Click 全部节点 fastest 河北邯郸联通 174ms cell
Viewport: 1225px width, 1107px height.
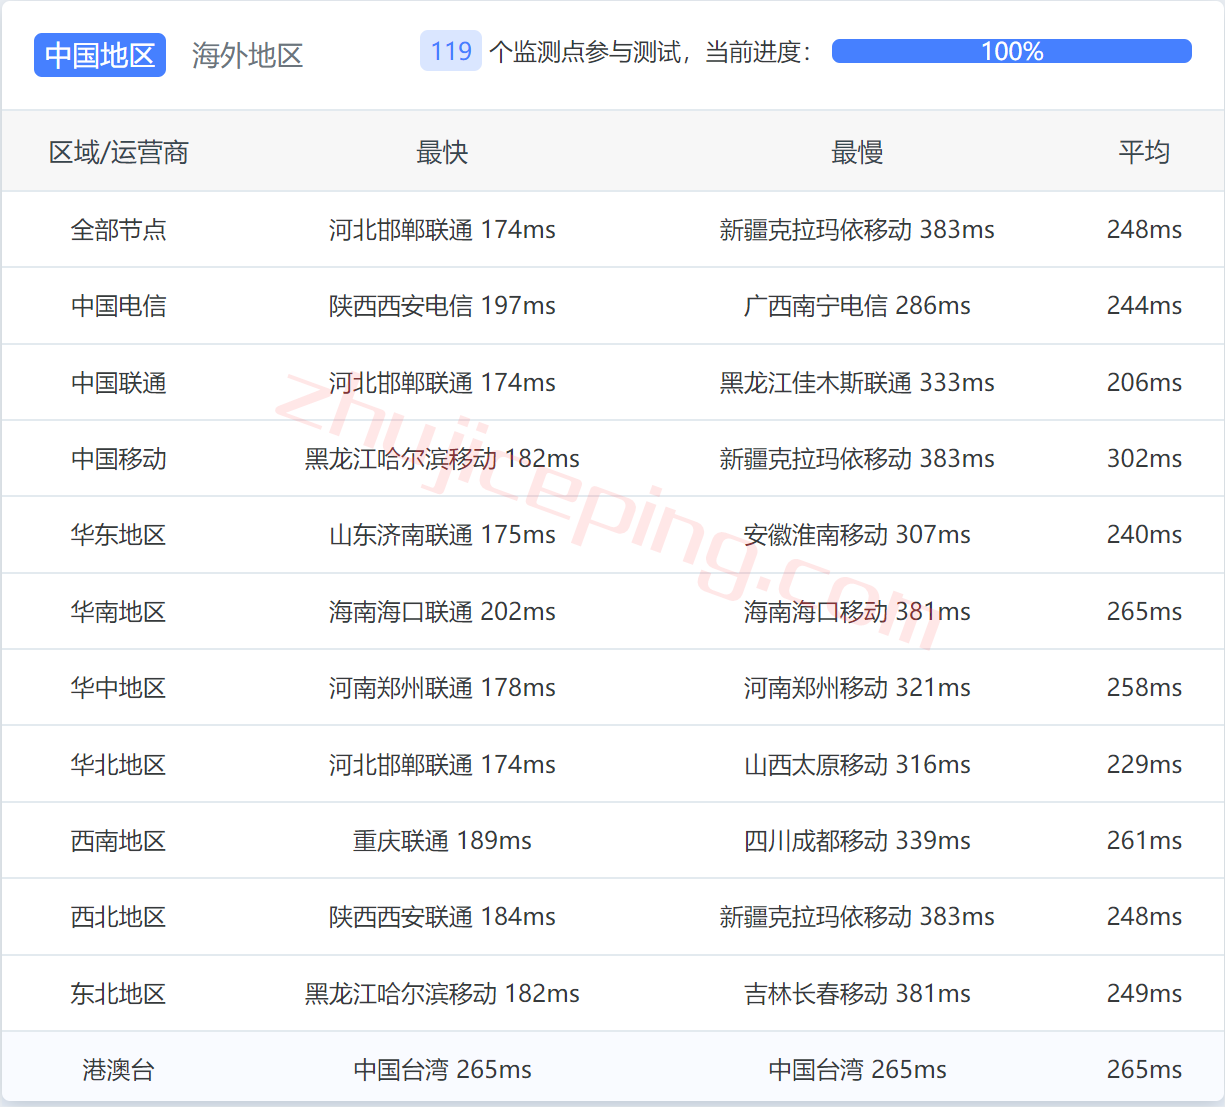442,229
